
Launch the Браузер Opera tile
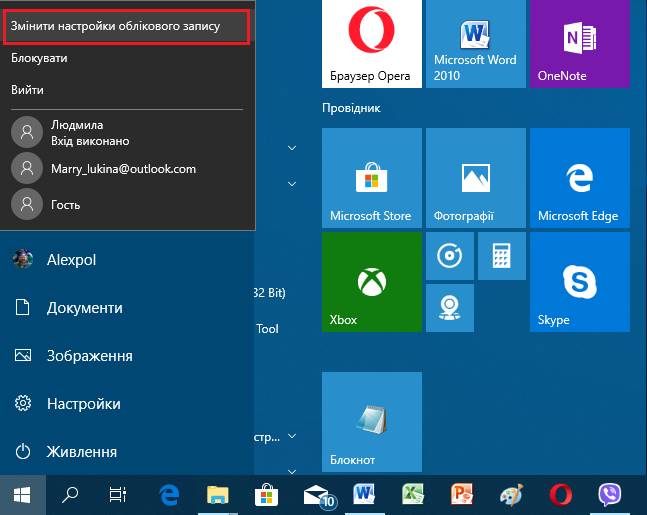pos(372,44)
